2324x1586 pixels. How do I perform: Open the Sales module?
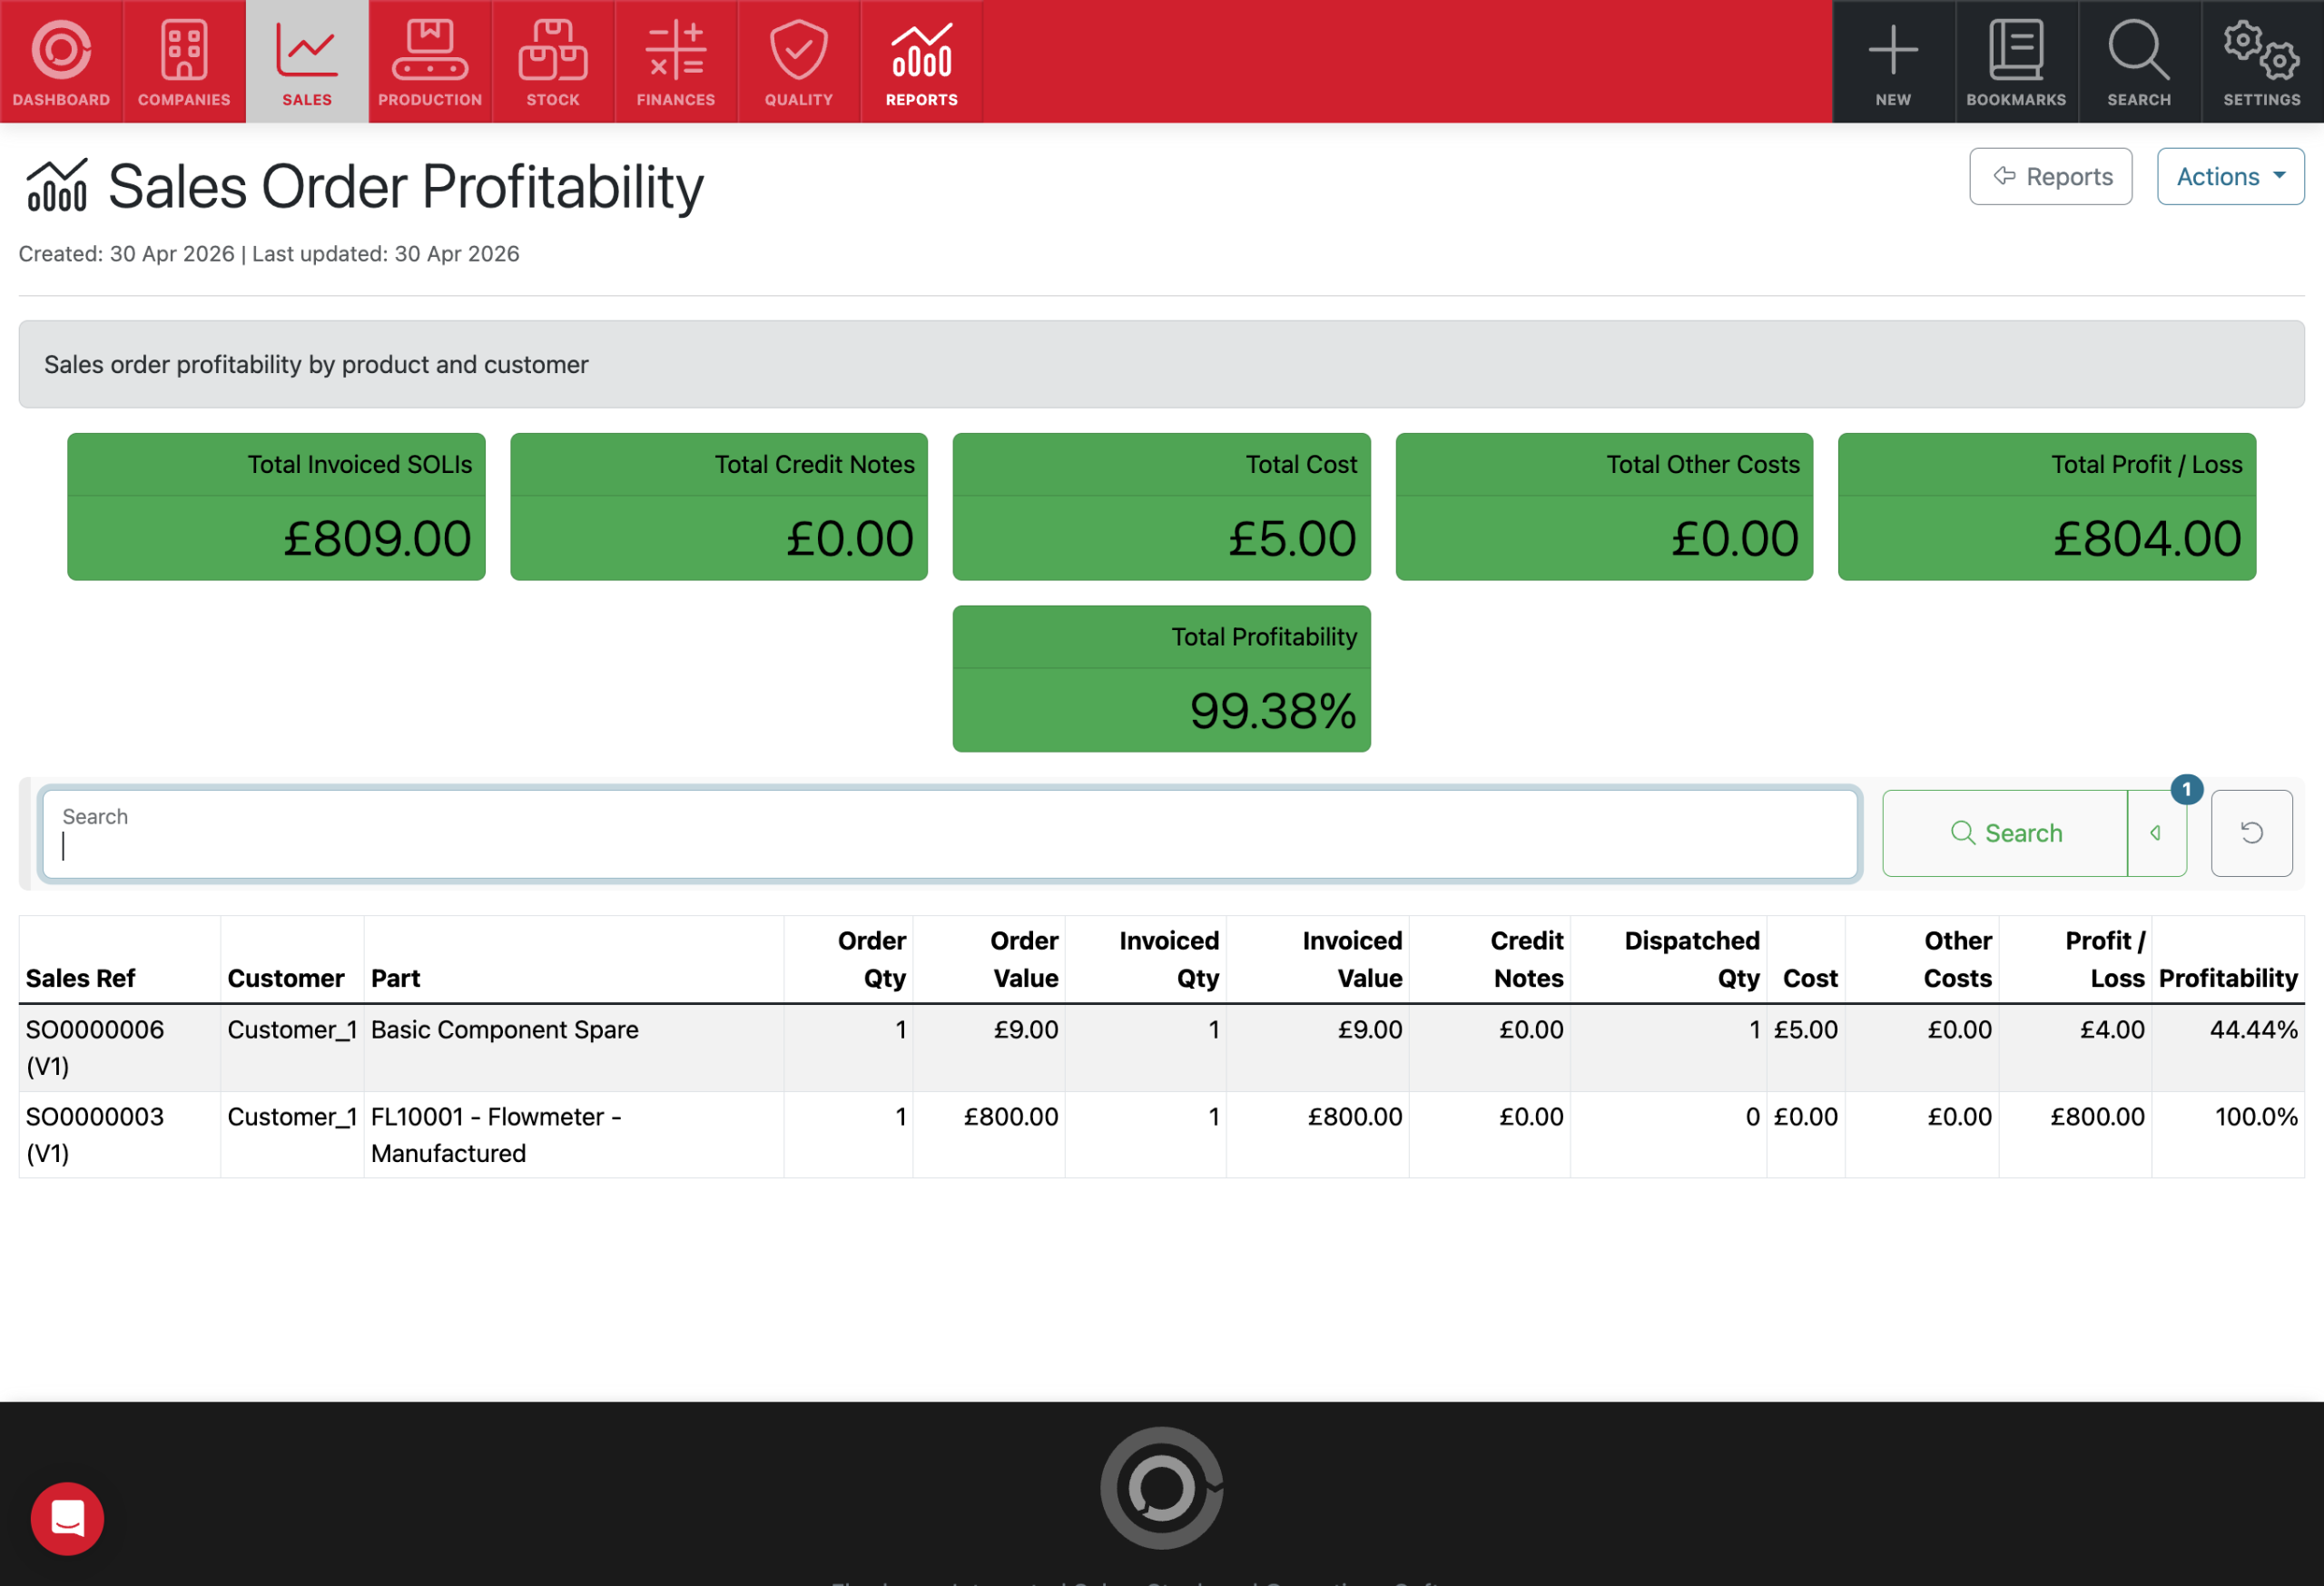click(307, 62)
